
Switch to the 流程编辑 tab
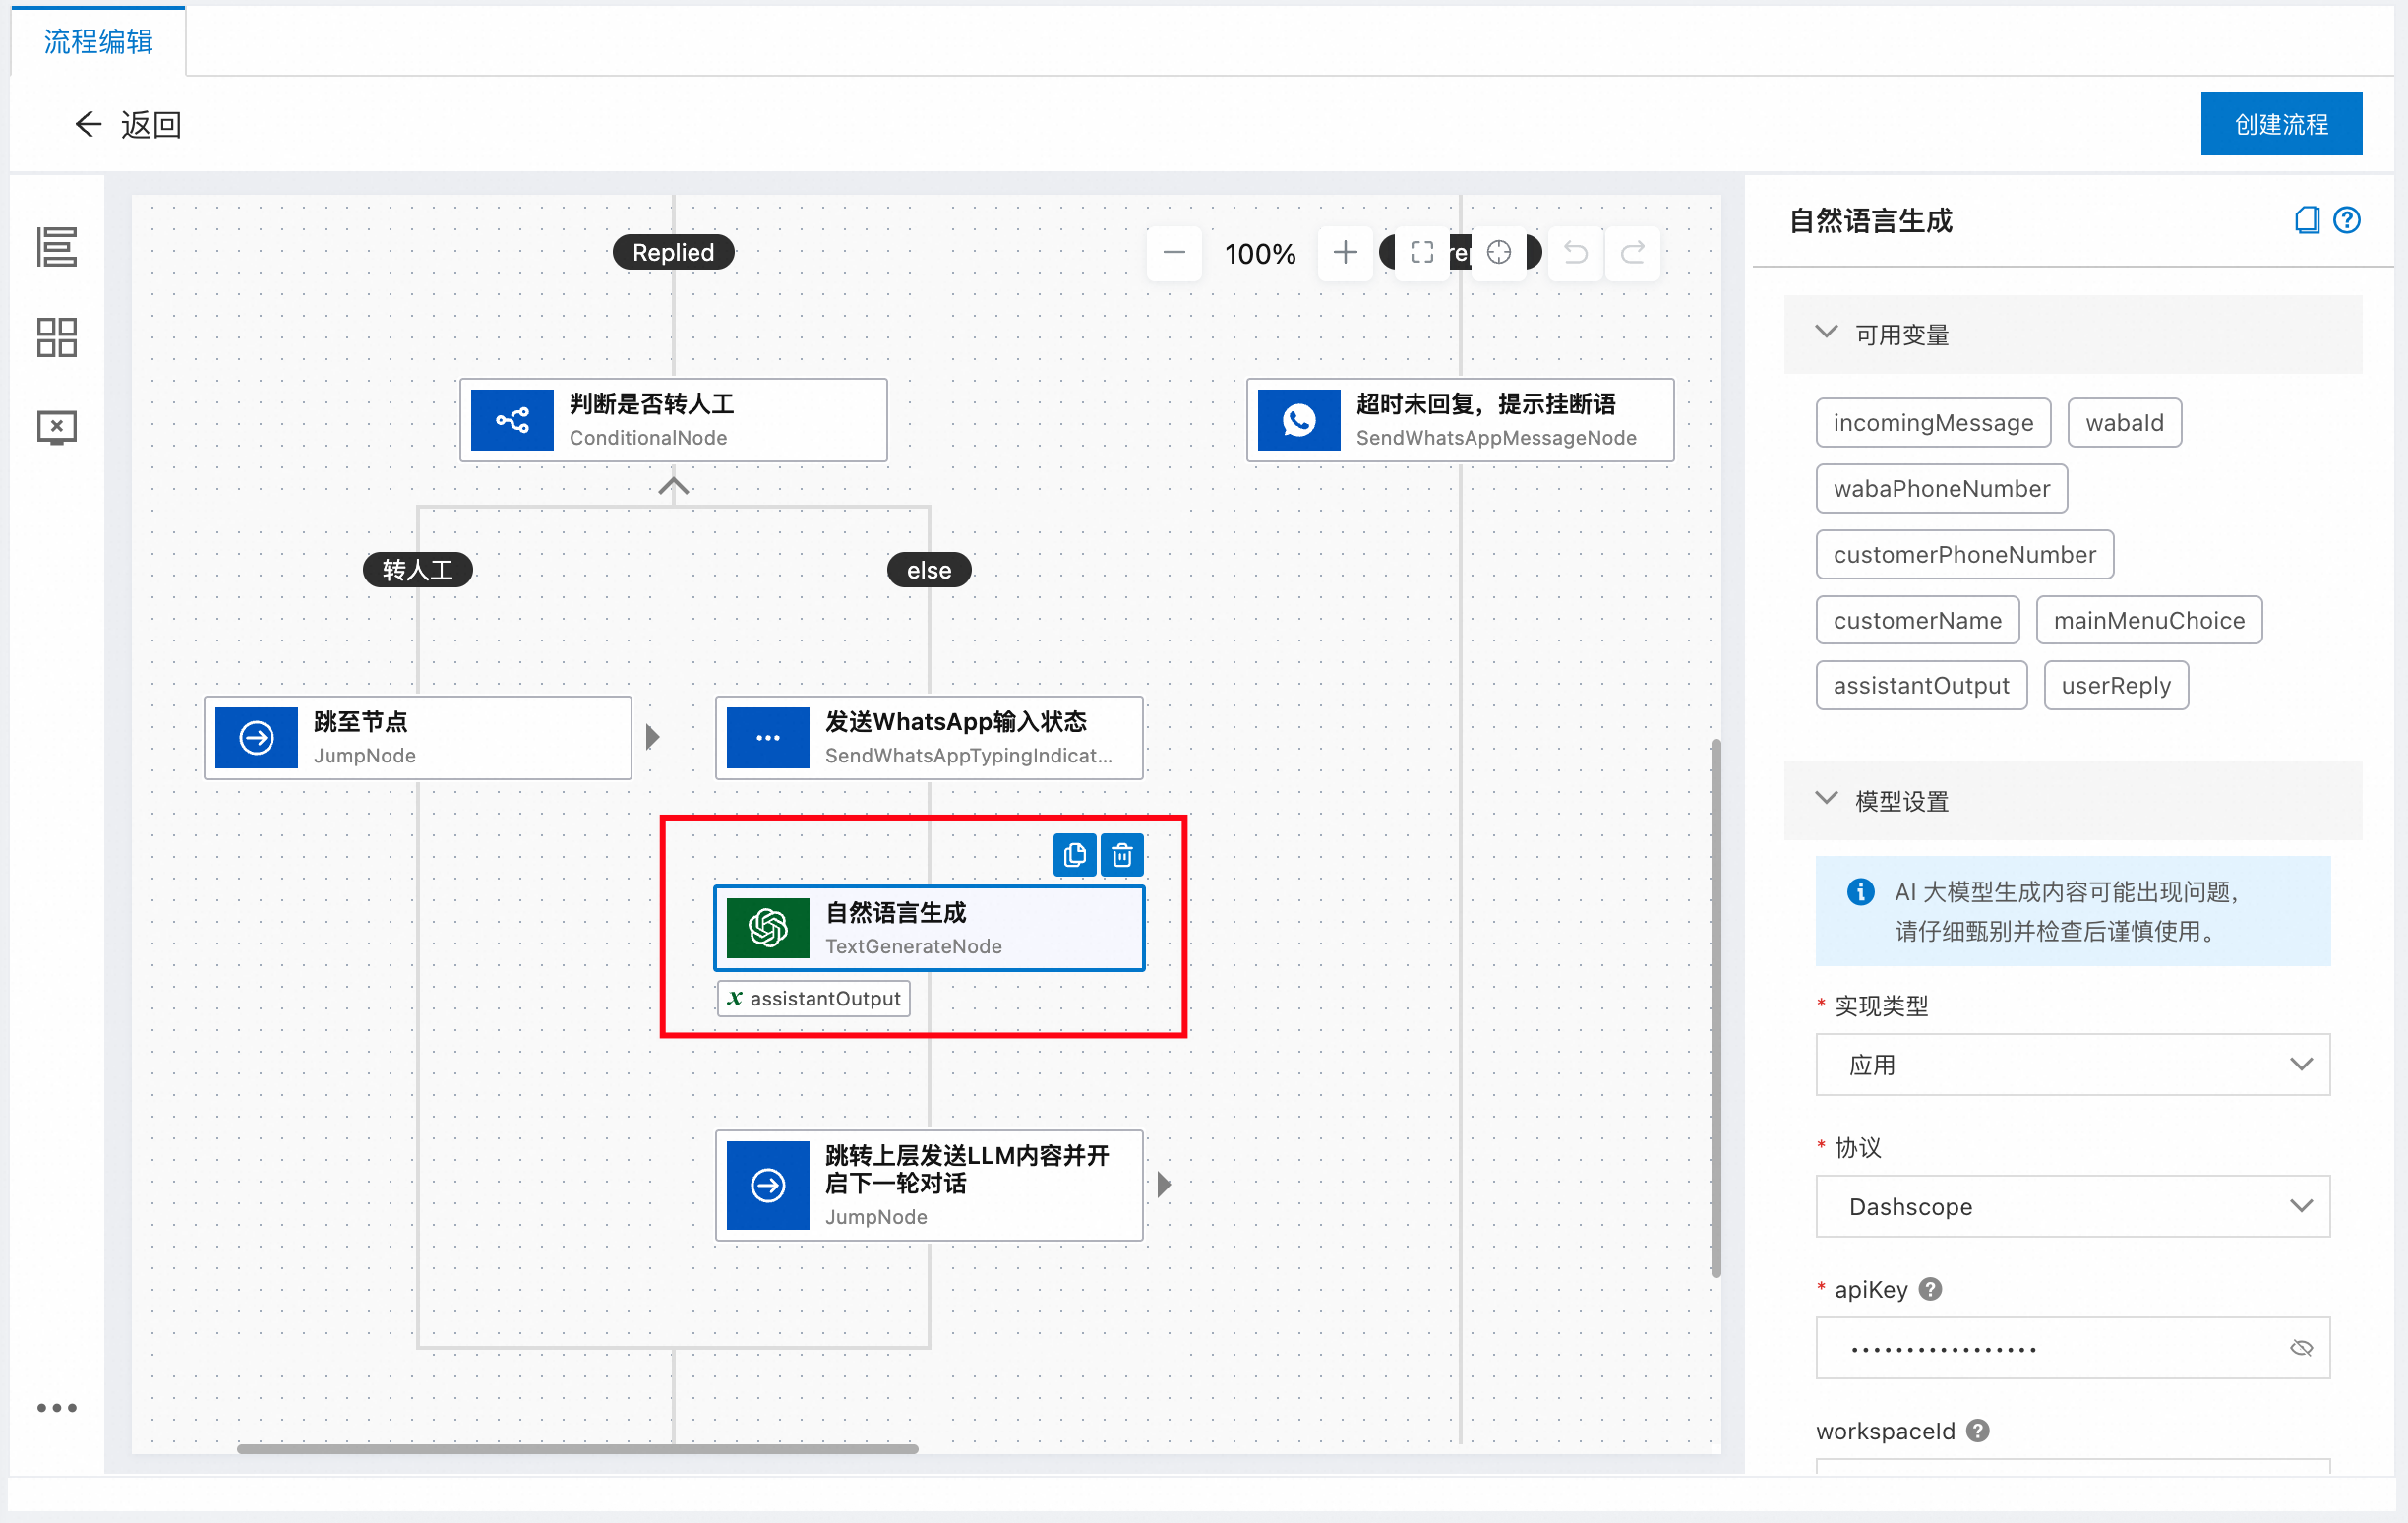[x=98, y=41]
